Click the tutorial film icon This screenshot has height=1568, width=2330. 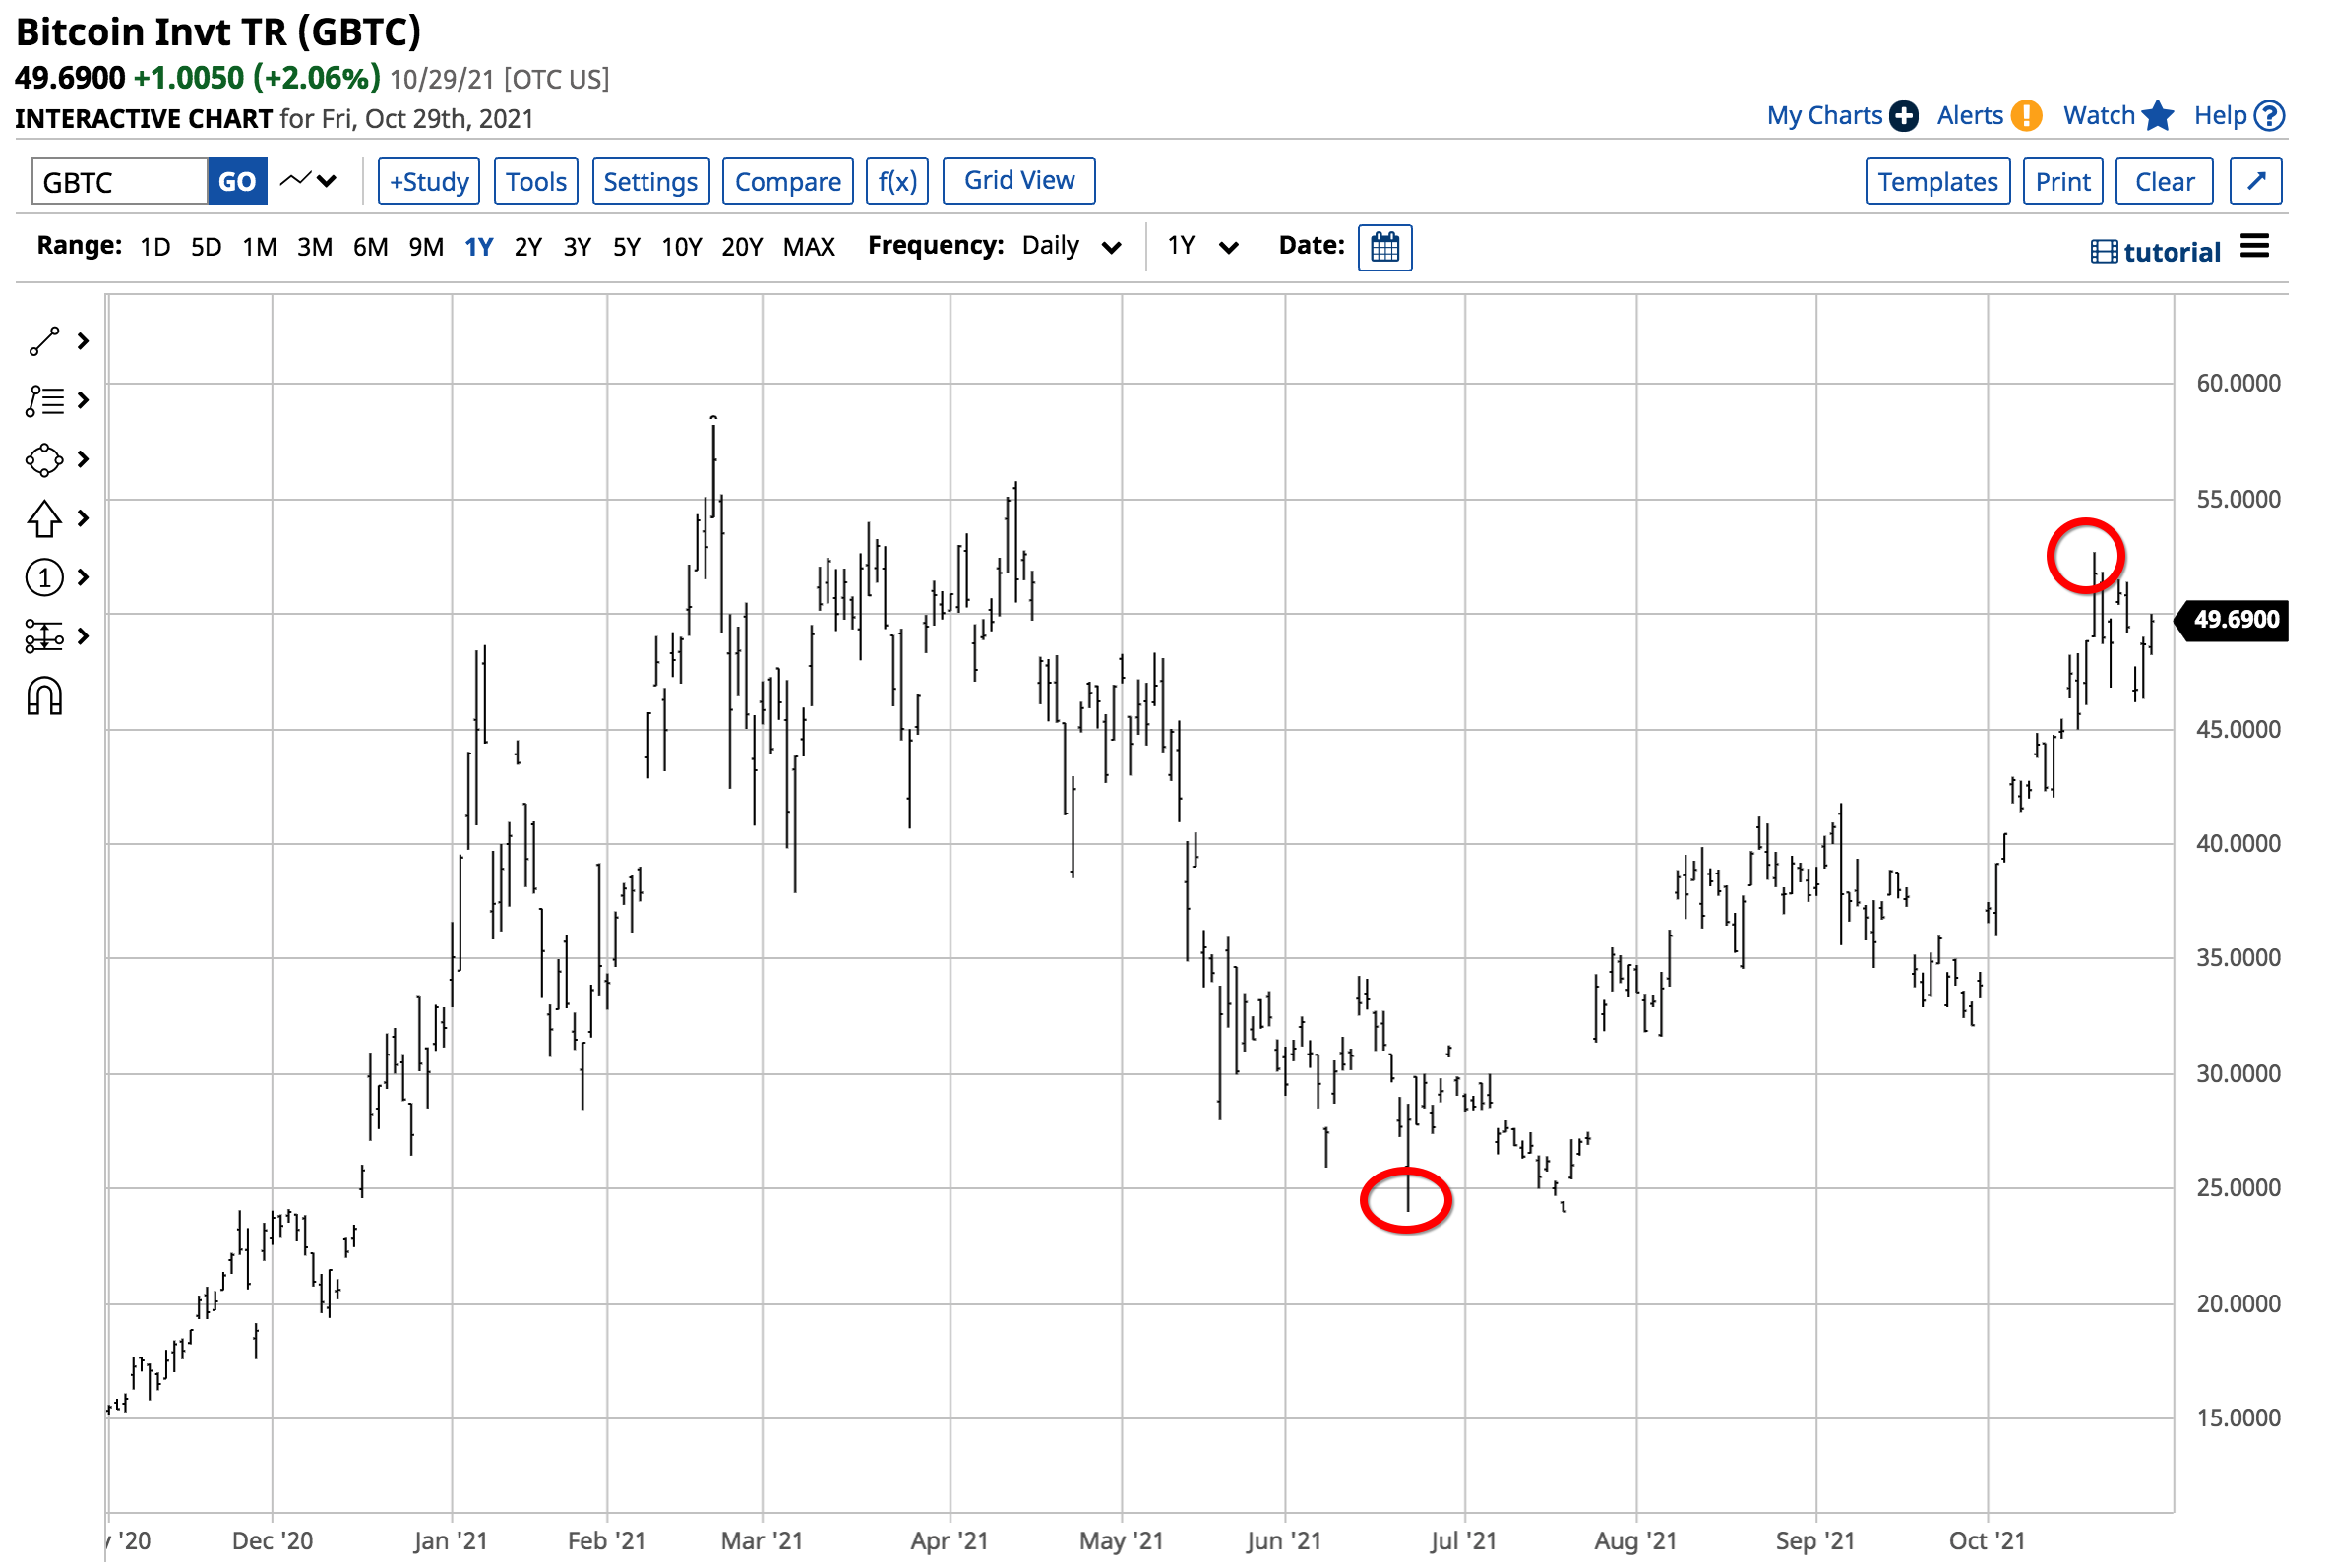coord(2104,252)
